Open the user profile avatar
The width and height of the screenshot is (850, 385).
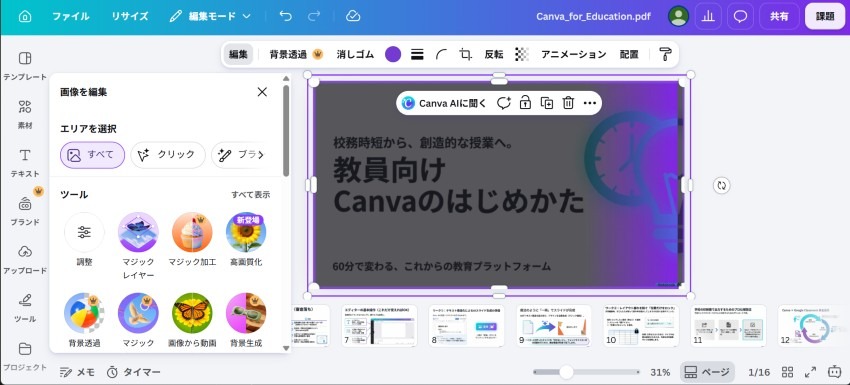(678, 16)
